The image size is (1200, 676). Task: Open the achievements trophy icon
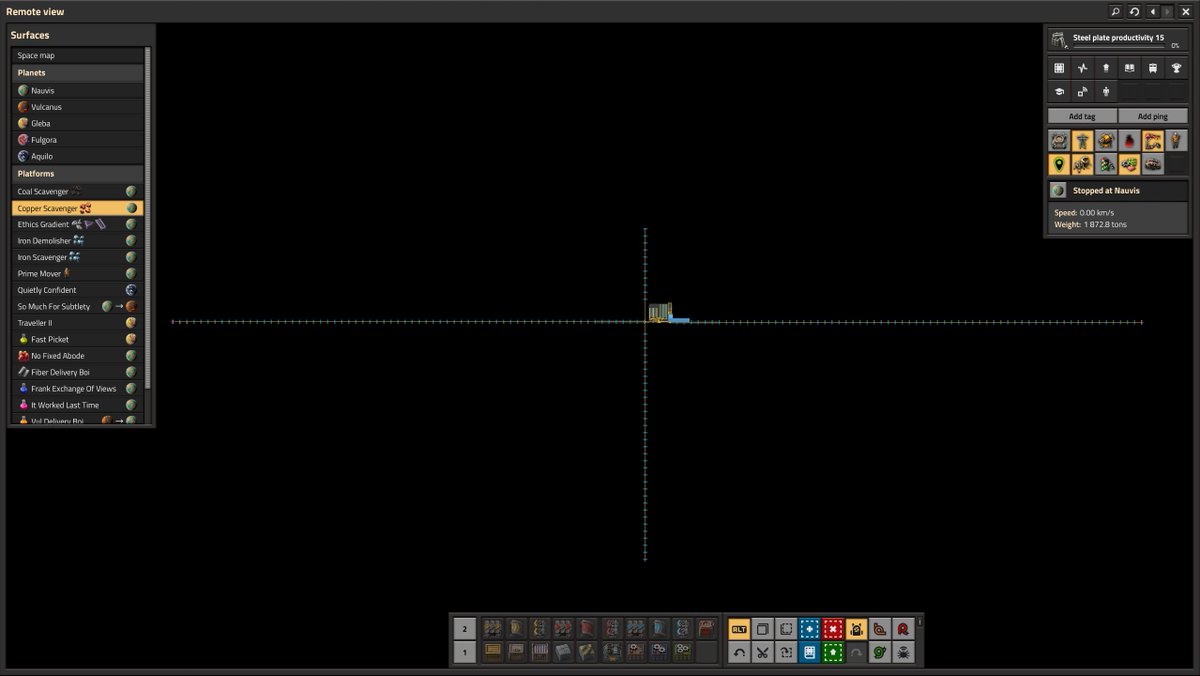coord(1176,68)
